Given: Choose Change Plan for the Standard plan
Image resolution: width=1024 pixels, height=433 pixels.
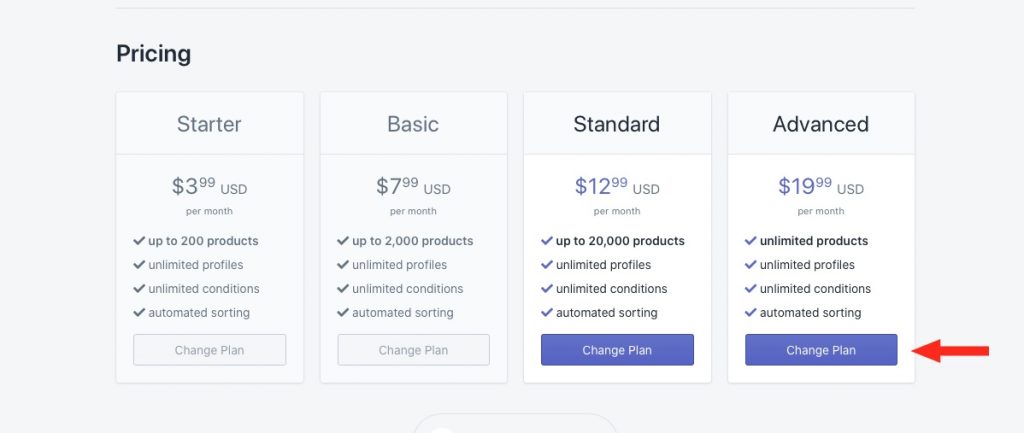Looking at the screenshot, I should [x=617, y=350].
